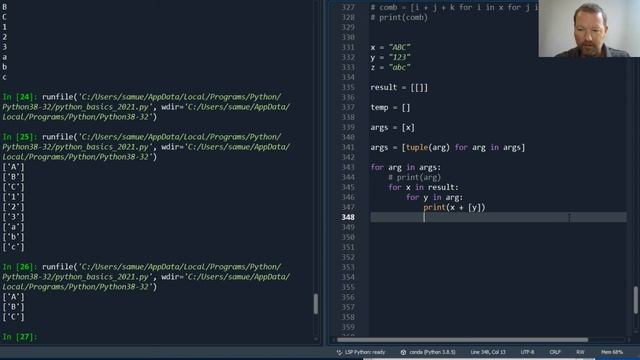Click the z = "abc" assignment line

pos(391,67)
